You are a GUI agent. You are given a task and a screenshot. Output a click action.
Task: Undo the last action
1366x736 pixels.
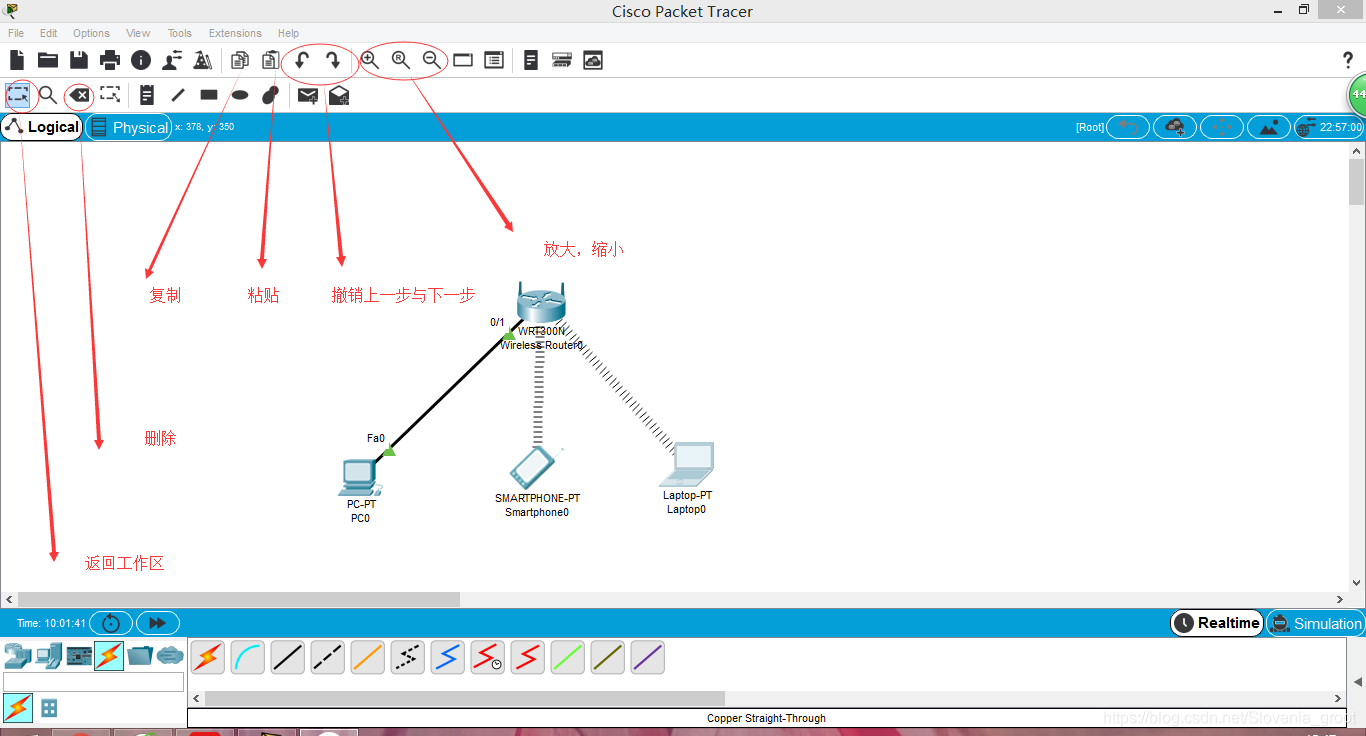302,61
